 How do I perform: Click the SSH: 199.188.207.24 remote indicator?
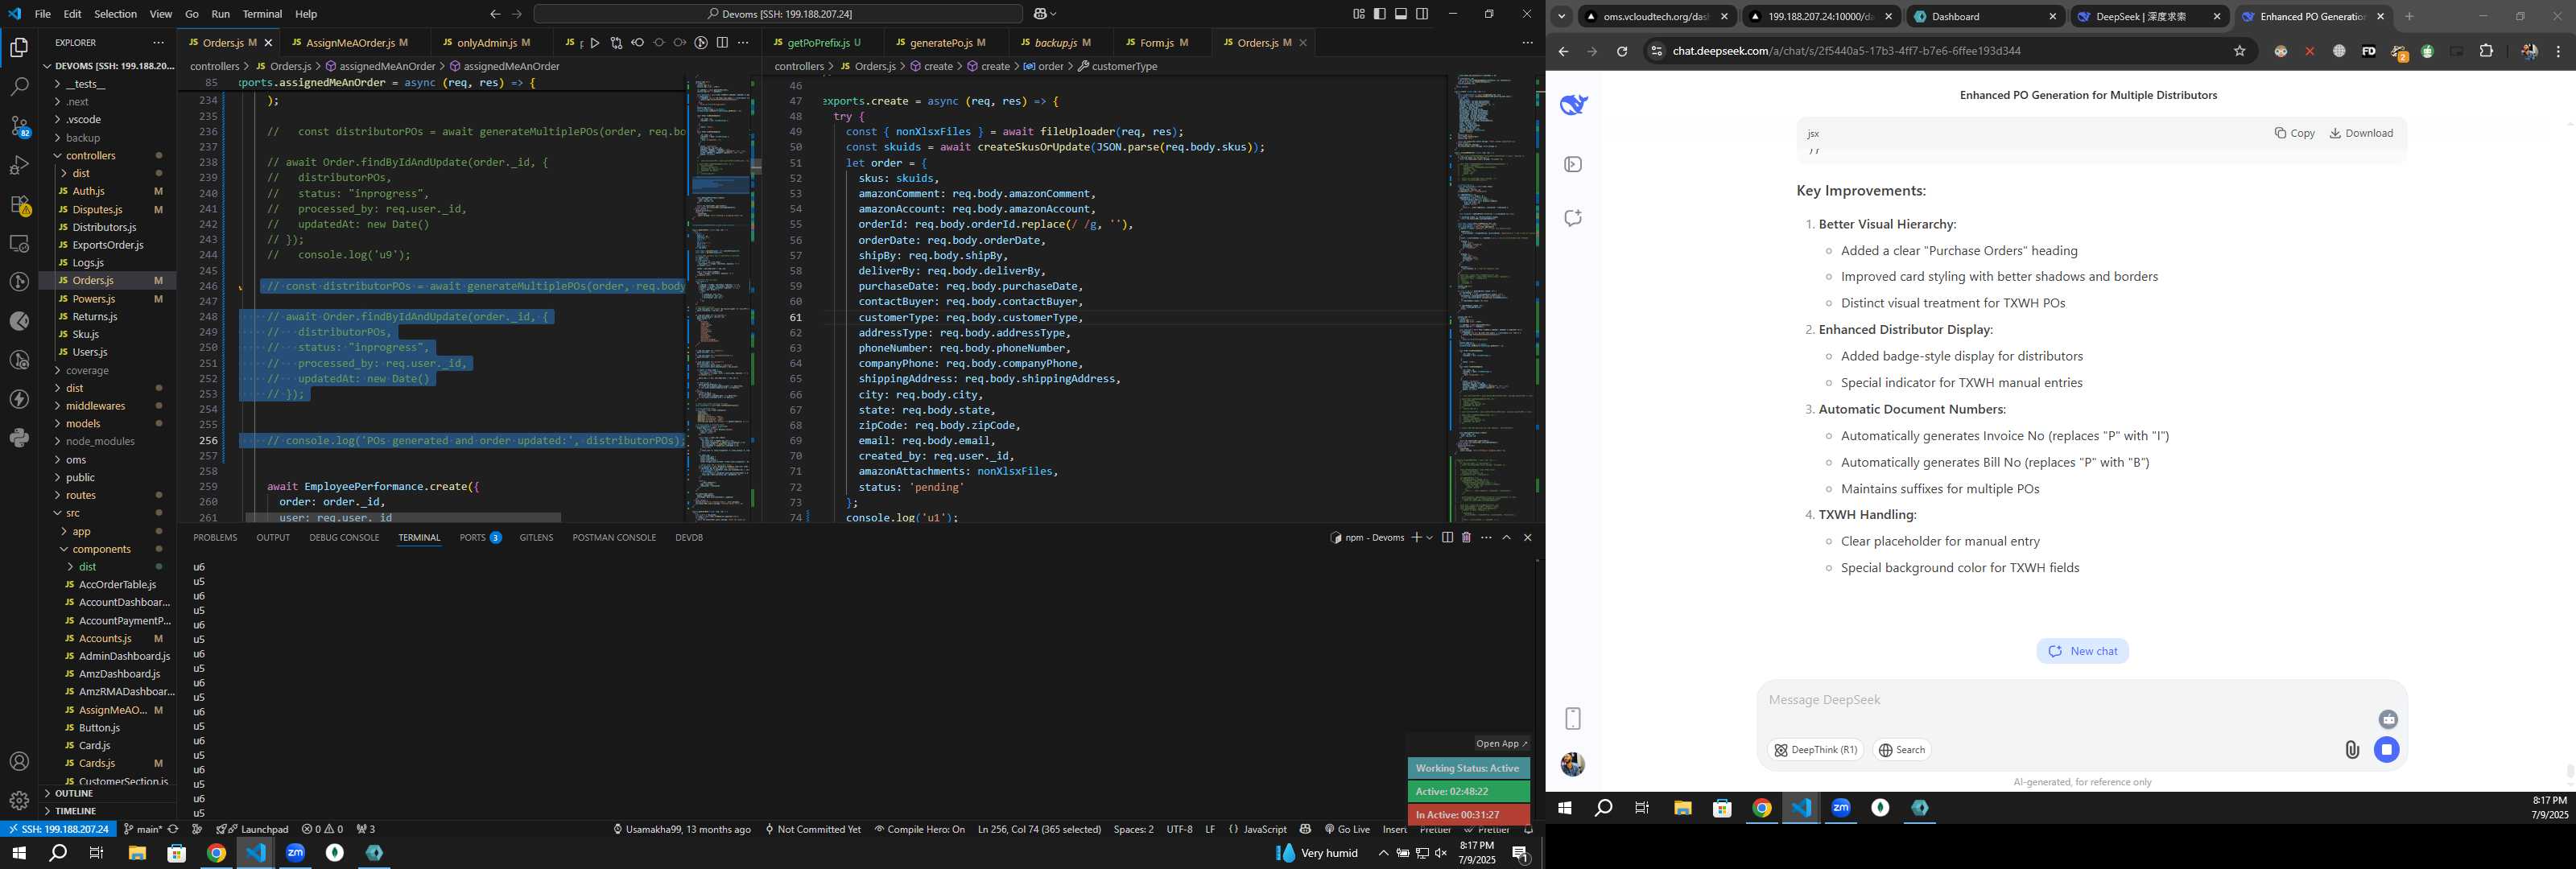57,829
